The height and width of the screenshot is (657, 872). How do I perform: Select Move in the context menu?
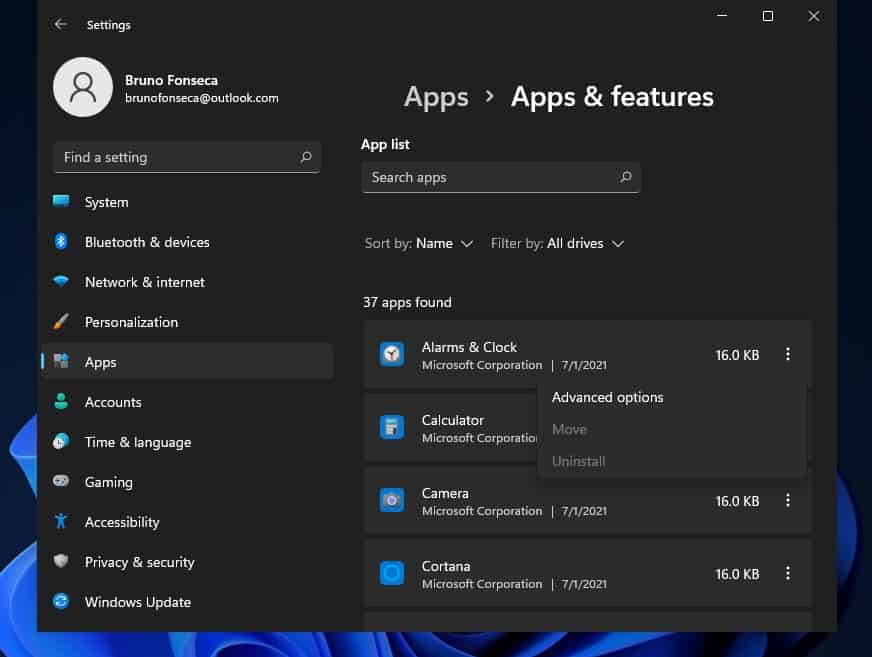(569, 429)
